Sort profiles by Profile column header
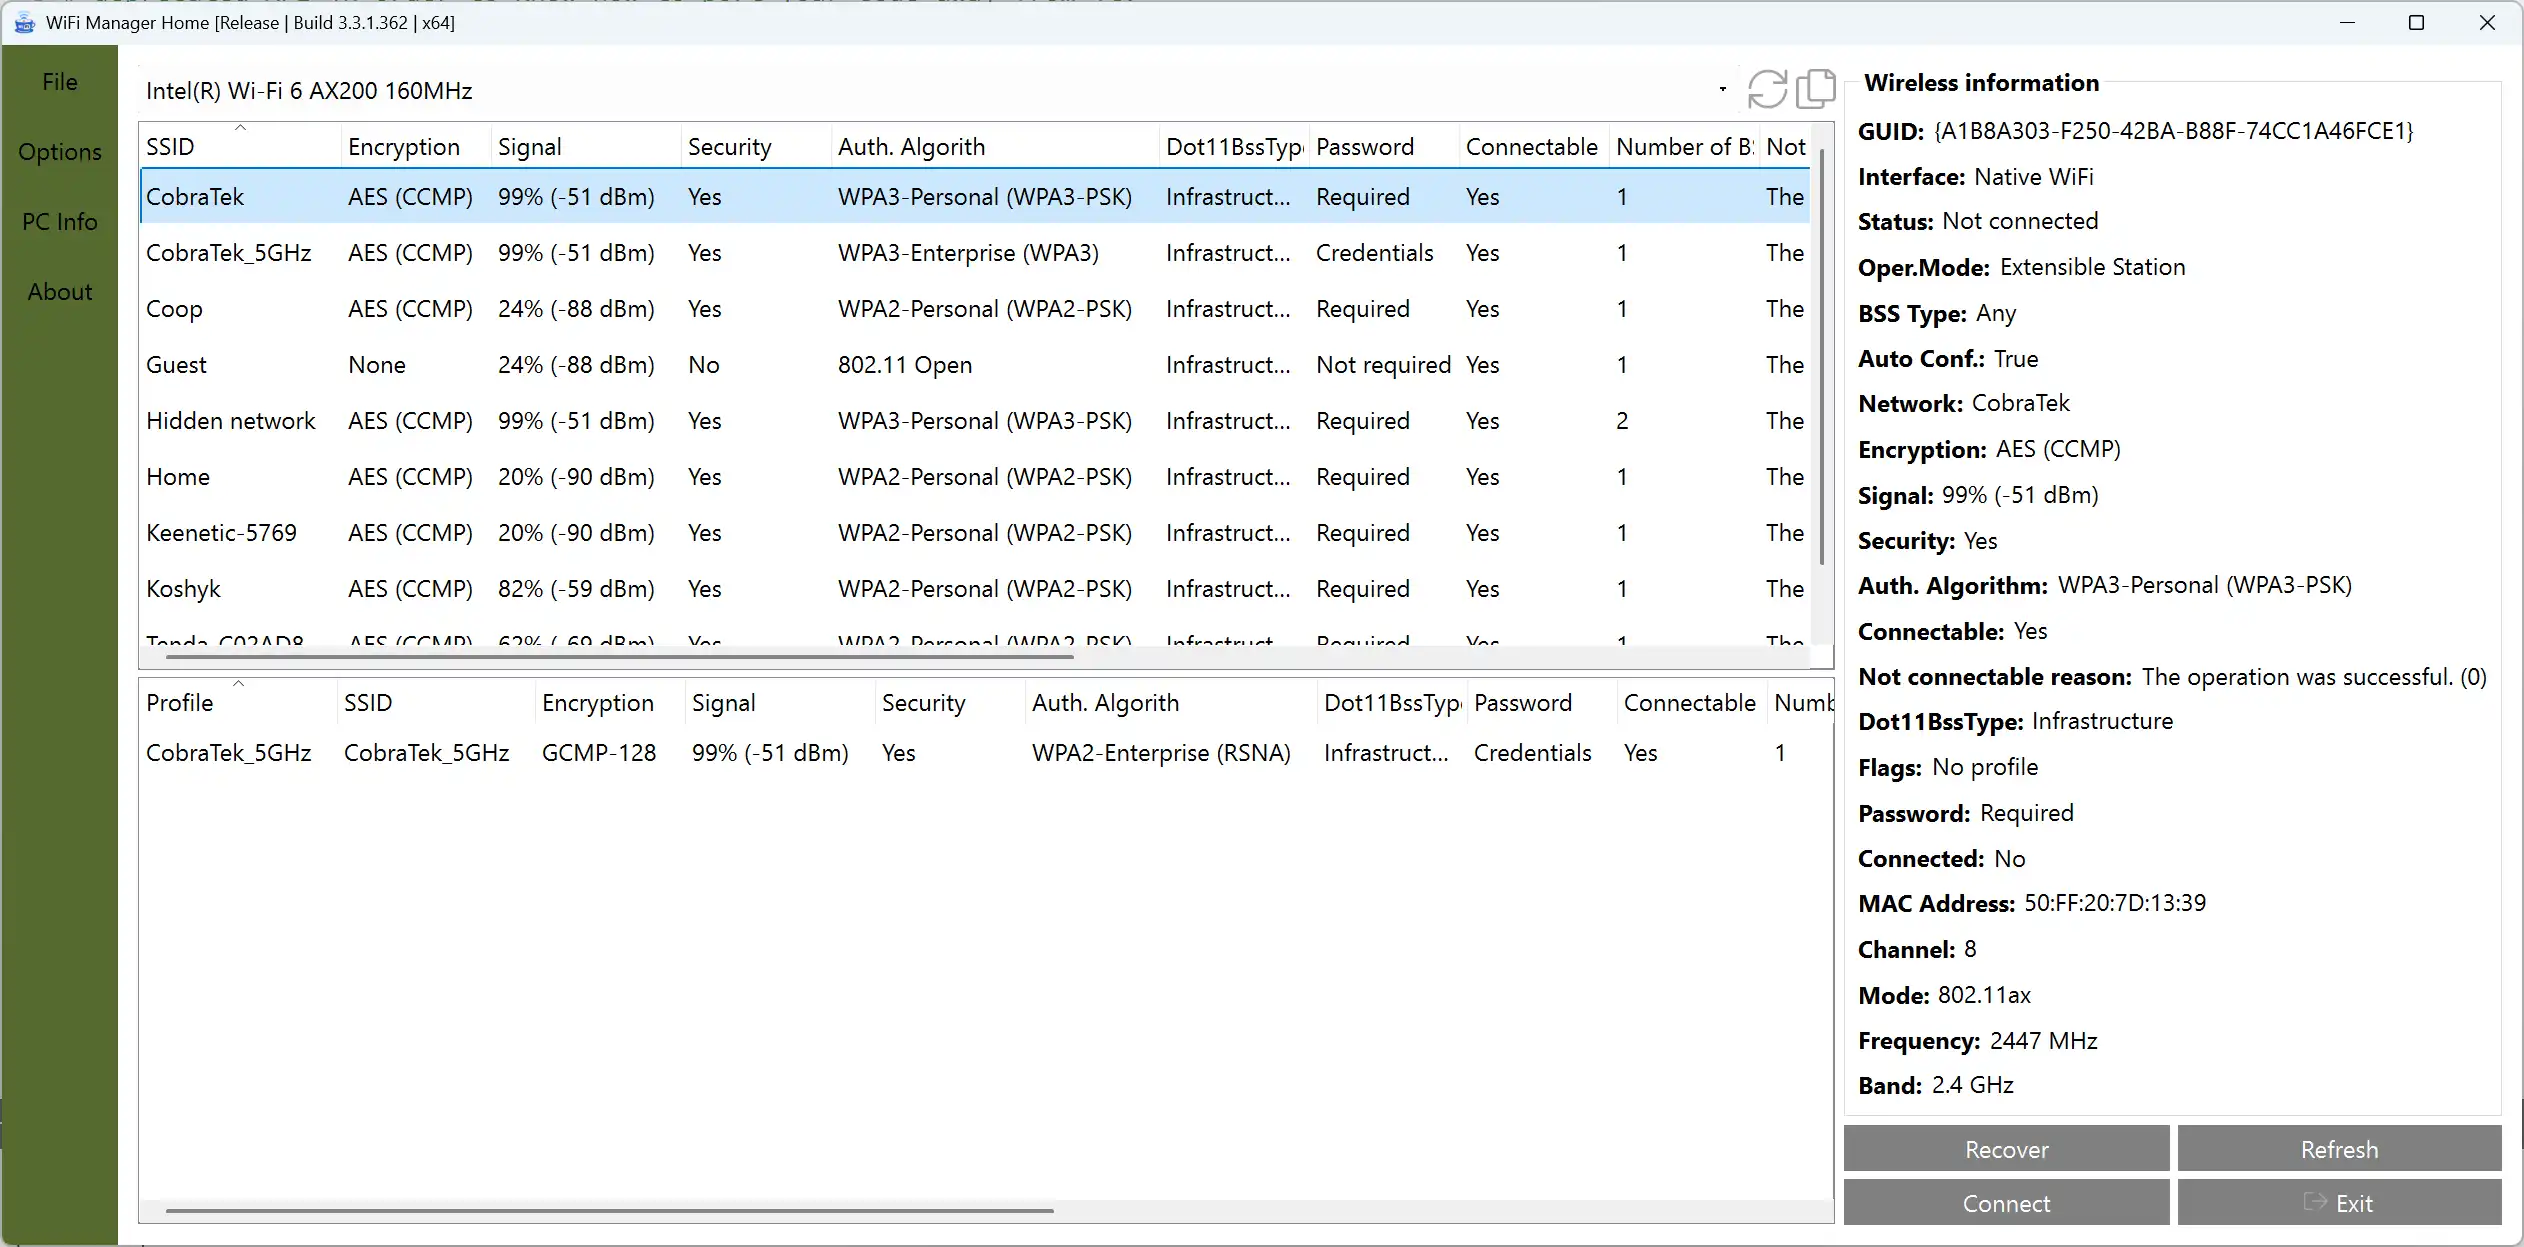Screen dimensions: 2524x1247 click(x=180, y=703)
